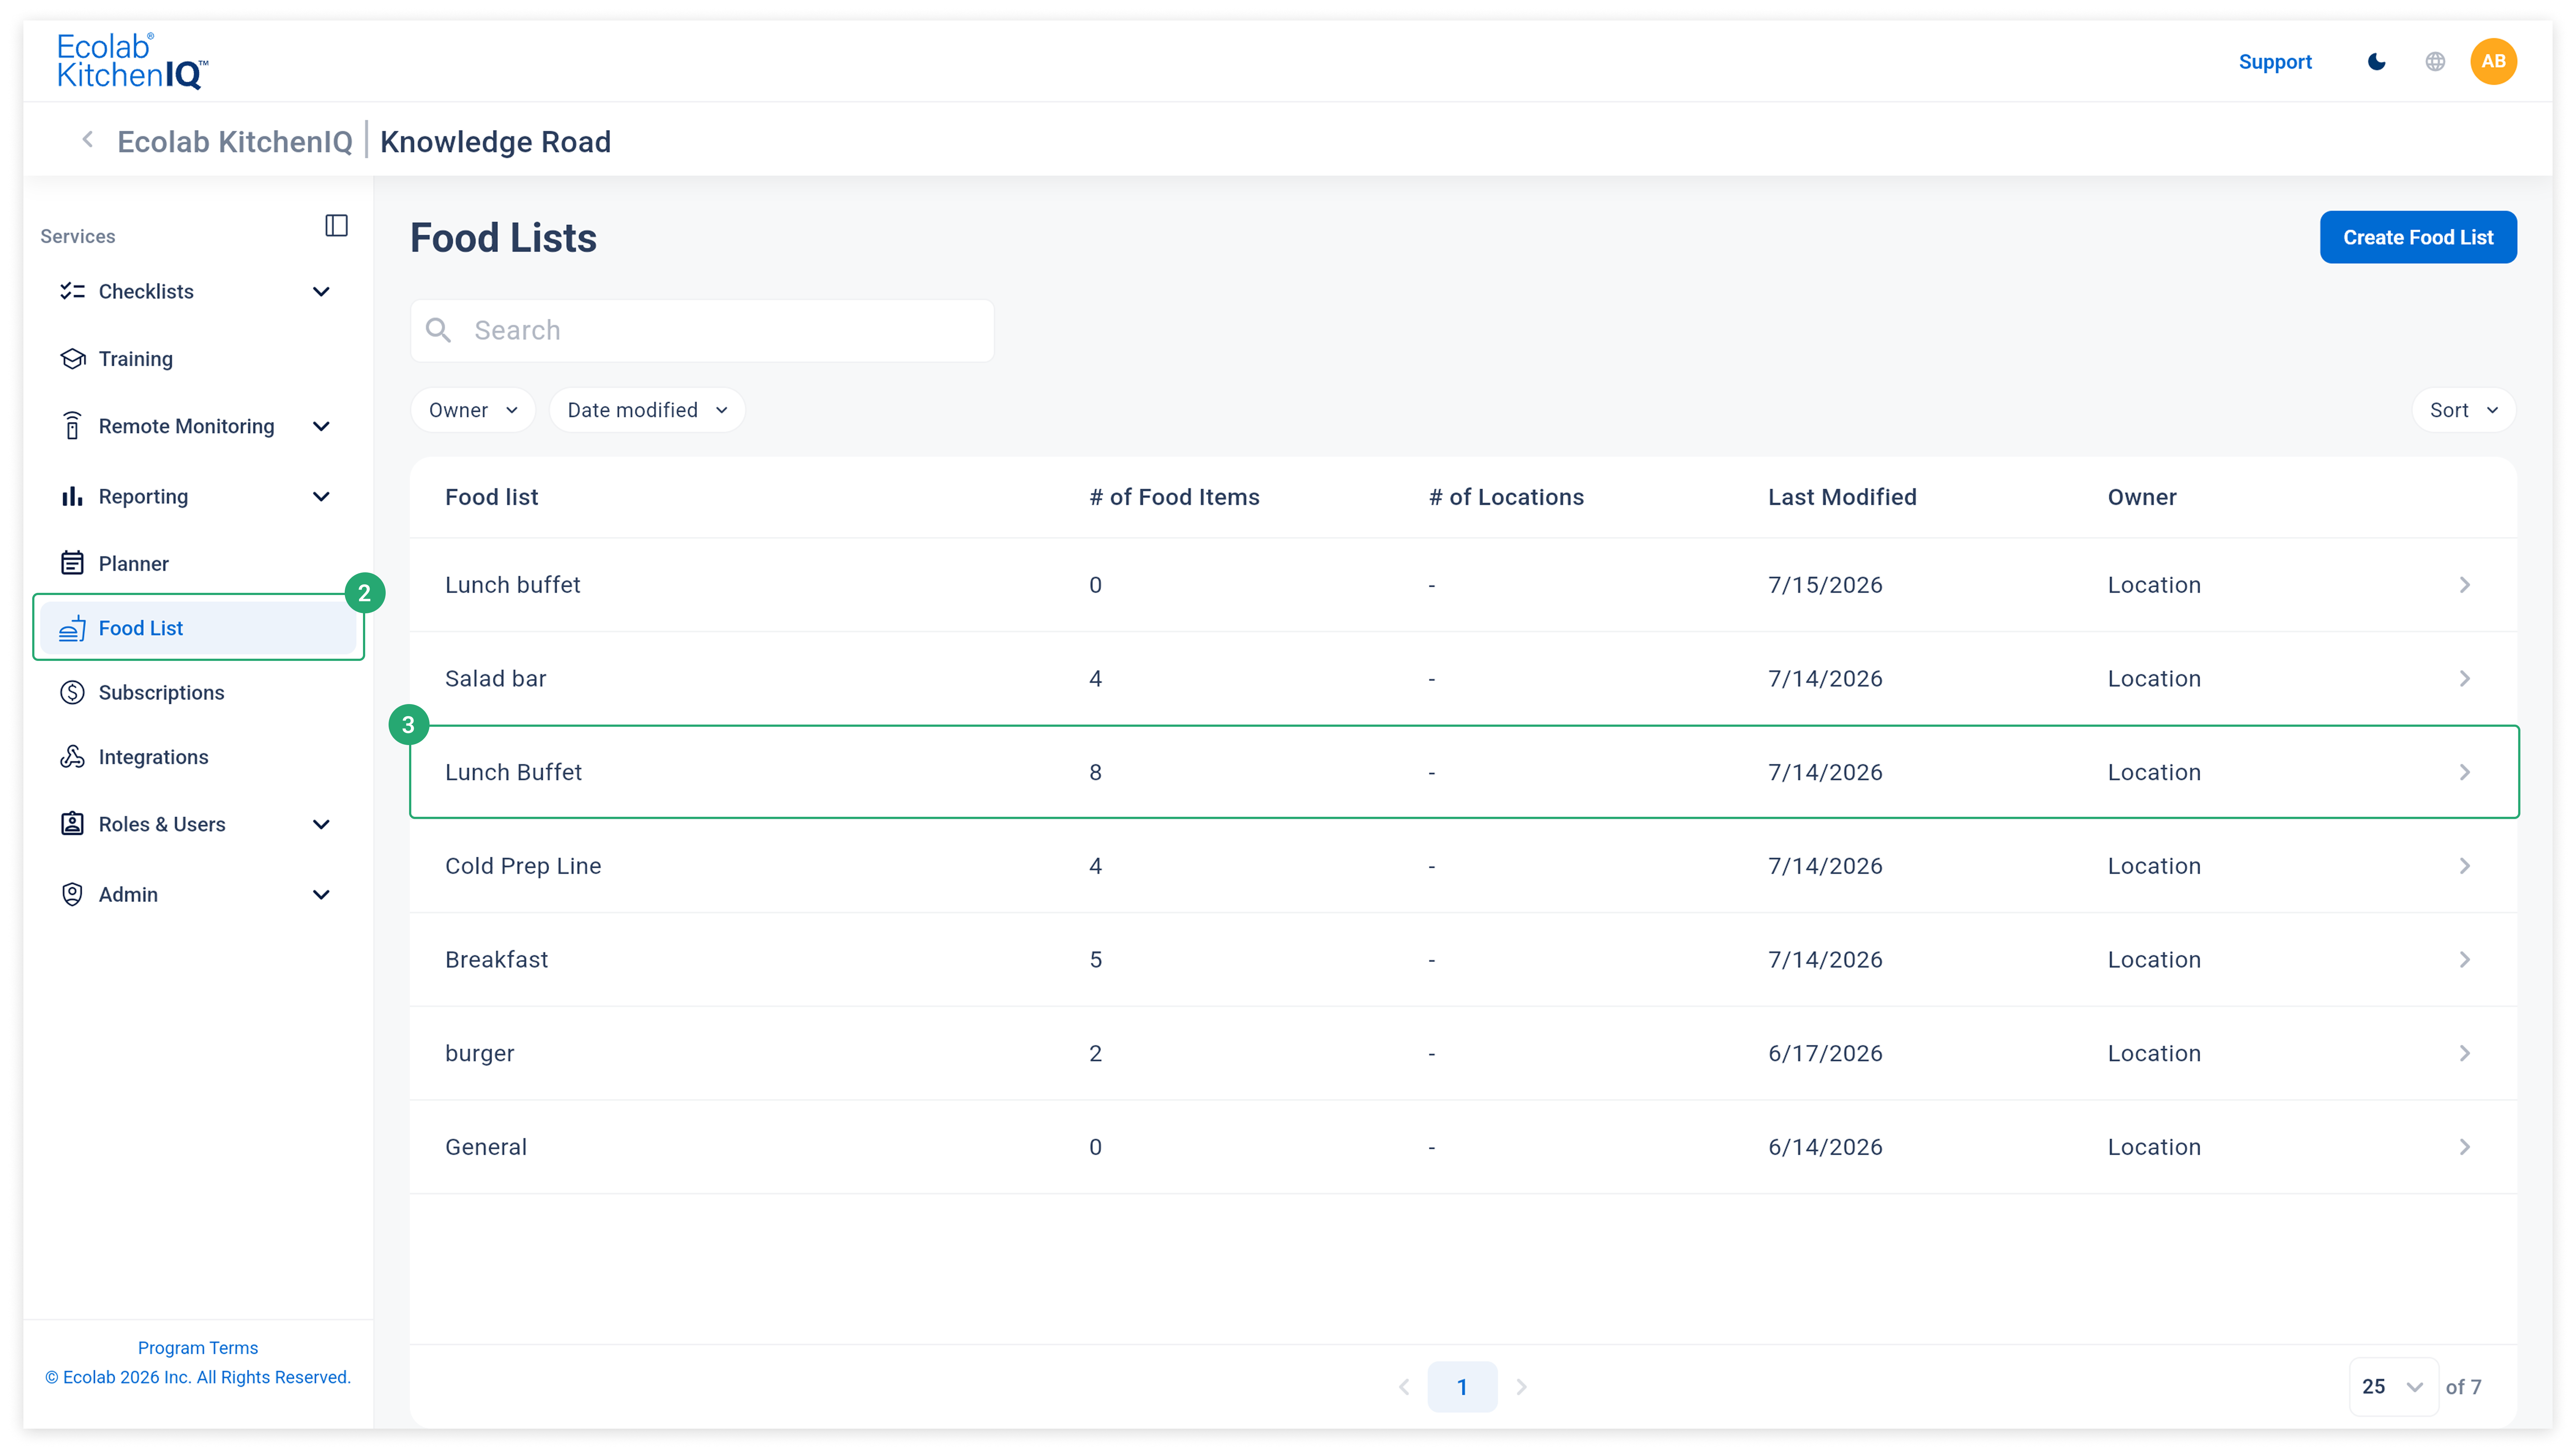Open the Breakfast row arrow

2465,960
